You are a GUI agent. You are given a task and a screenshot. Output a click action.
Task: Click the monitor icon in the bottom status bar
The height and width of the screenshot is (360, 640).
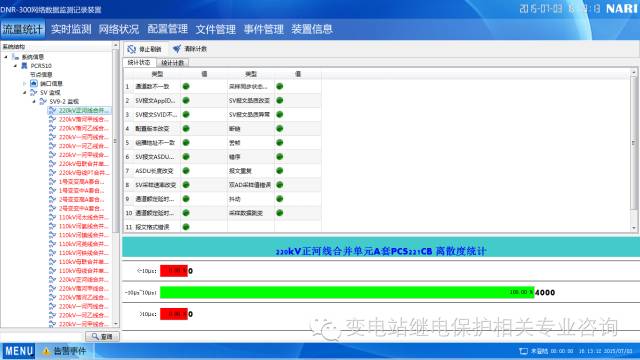point(523,351)
